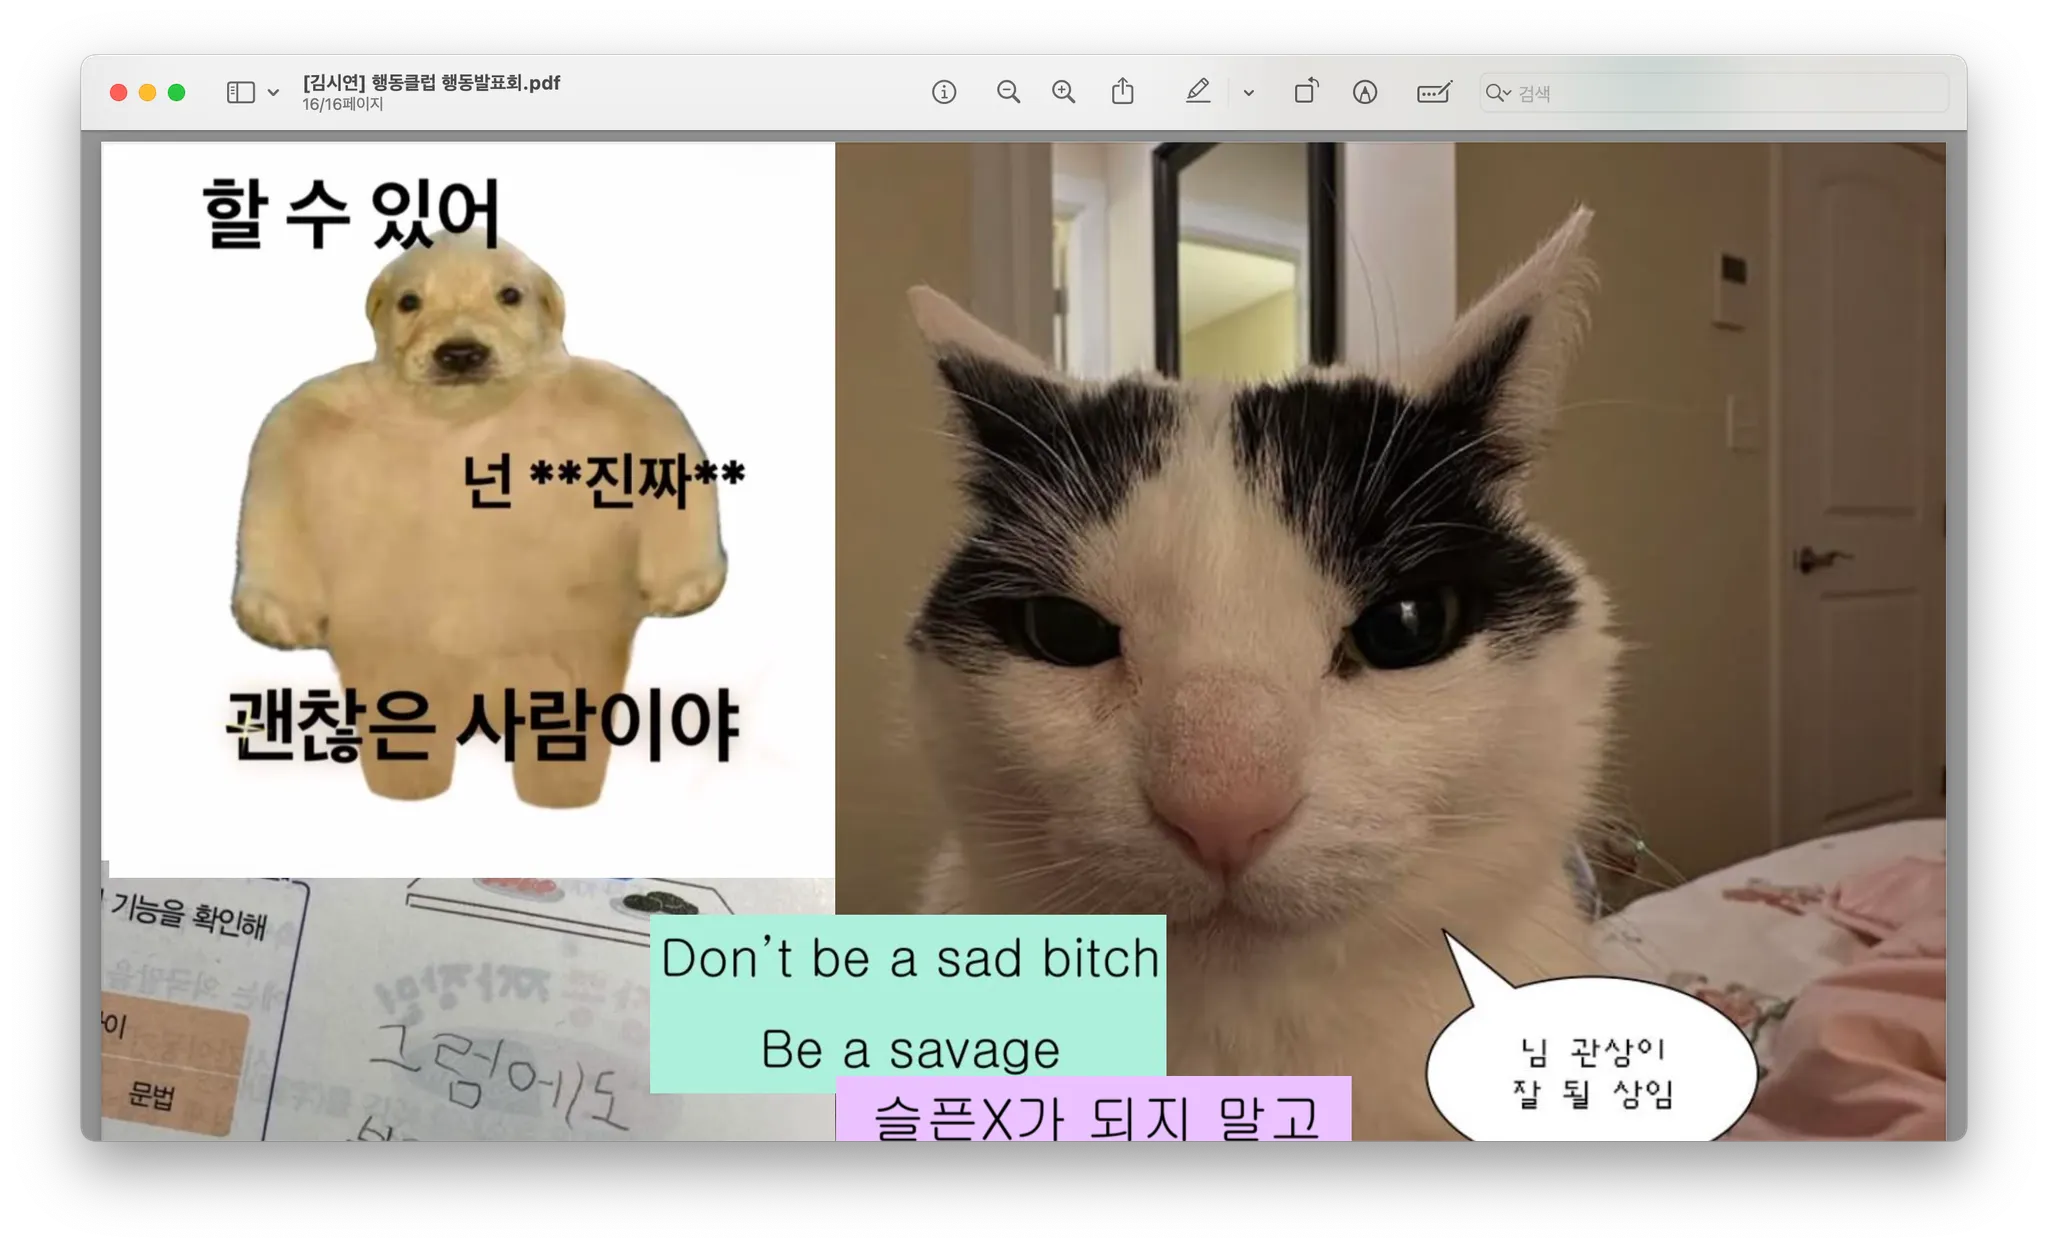This screenshot has width=2048, height=1248.
Task: Click the green "Be a savage" text box
Action: tap(907, 1003)
